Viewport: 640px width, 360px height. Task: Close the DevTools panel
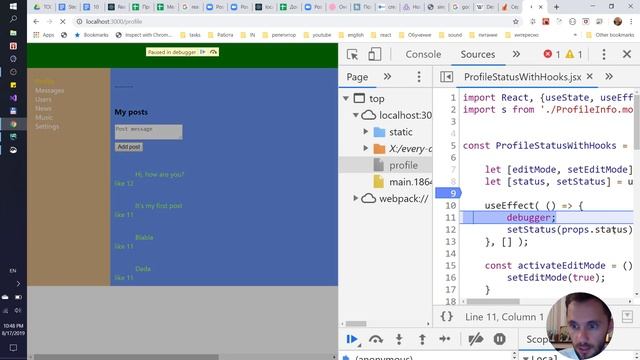pyautogui.click(x=627, y=54)
